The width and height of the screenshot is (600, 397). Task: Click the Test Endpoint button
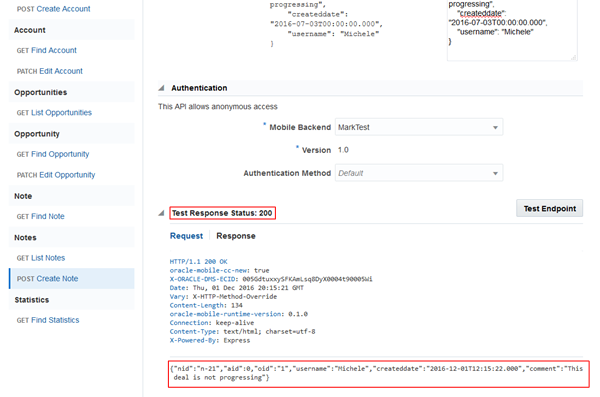[x=549, y=208]
